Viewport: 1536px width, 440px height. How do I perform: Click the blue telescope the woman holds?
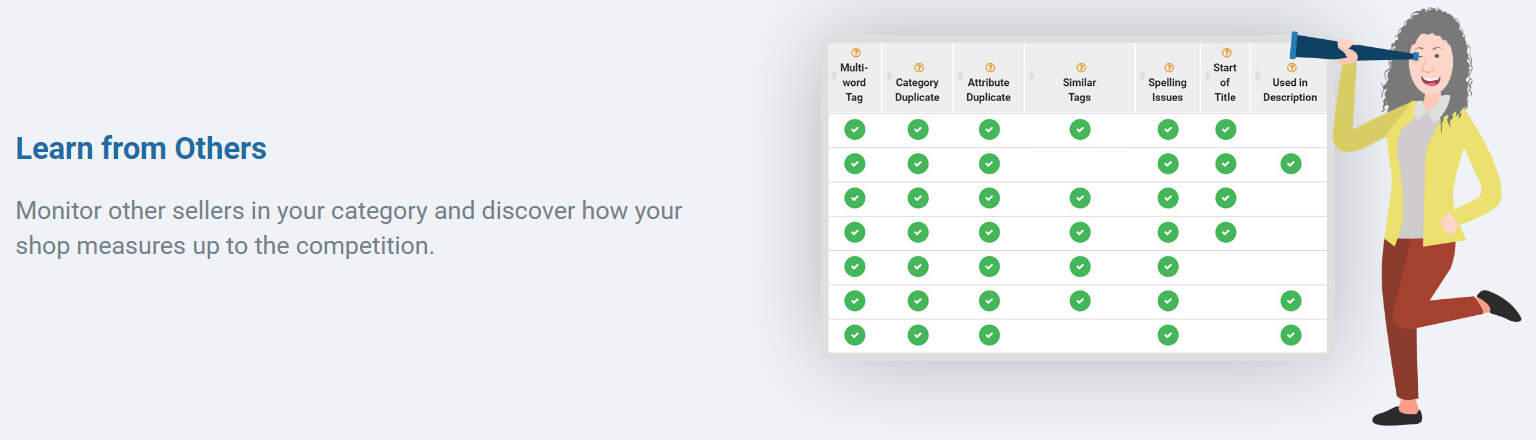[1330, 48]
